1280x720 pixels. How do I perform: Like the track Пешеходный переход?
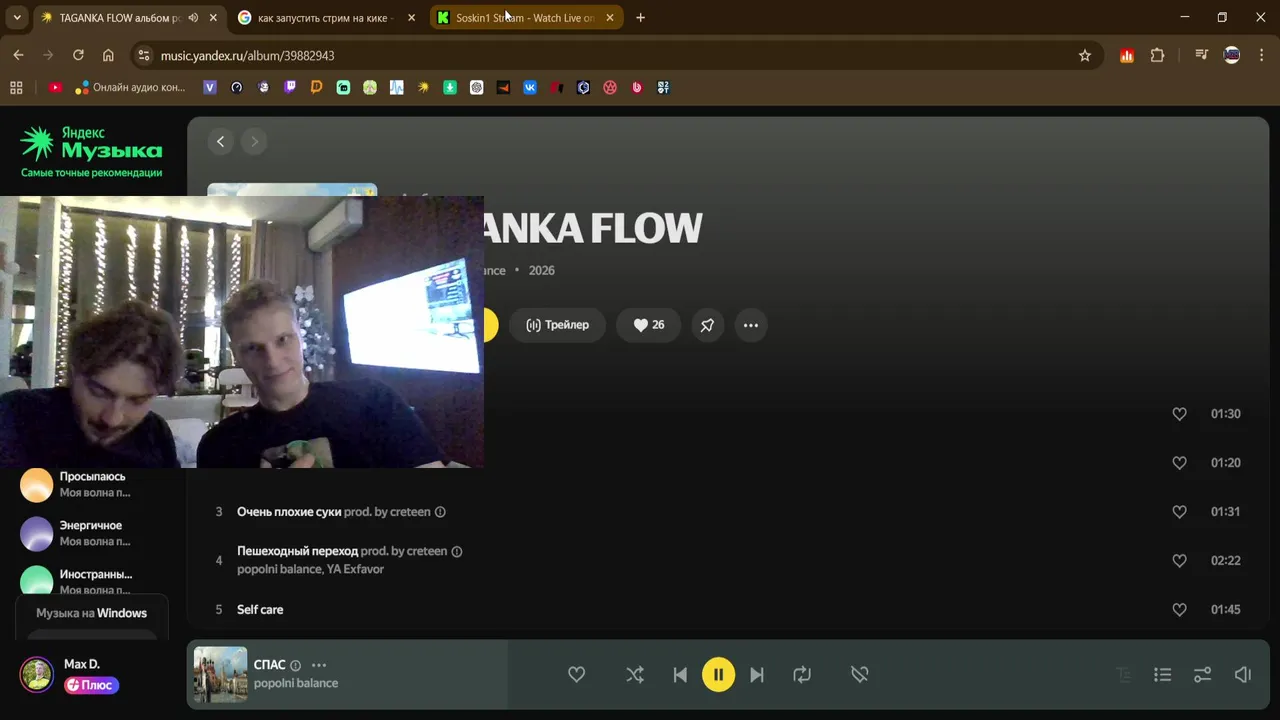(1179, 561)
